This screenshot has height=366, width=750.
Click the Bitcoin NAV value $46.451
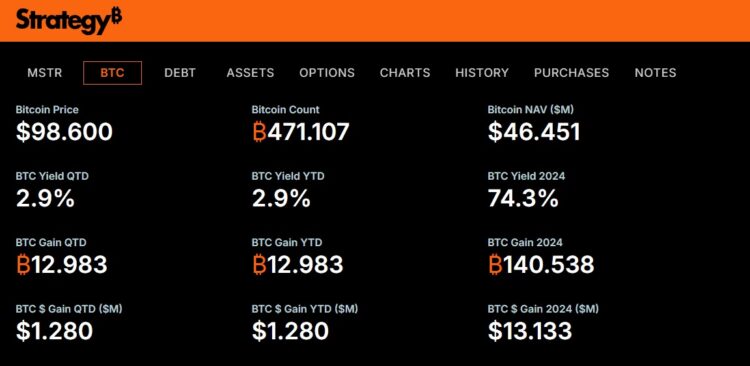(x=534, y=132)
